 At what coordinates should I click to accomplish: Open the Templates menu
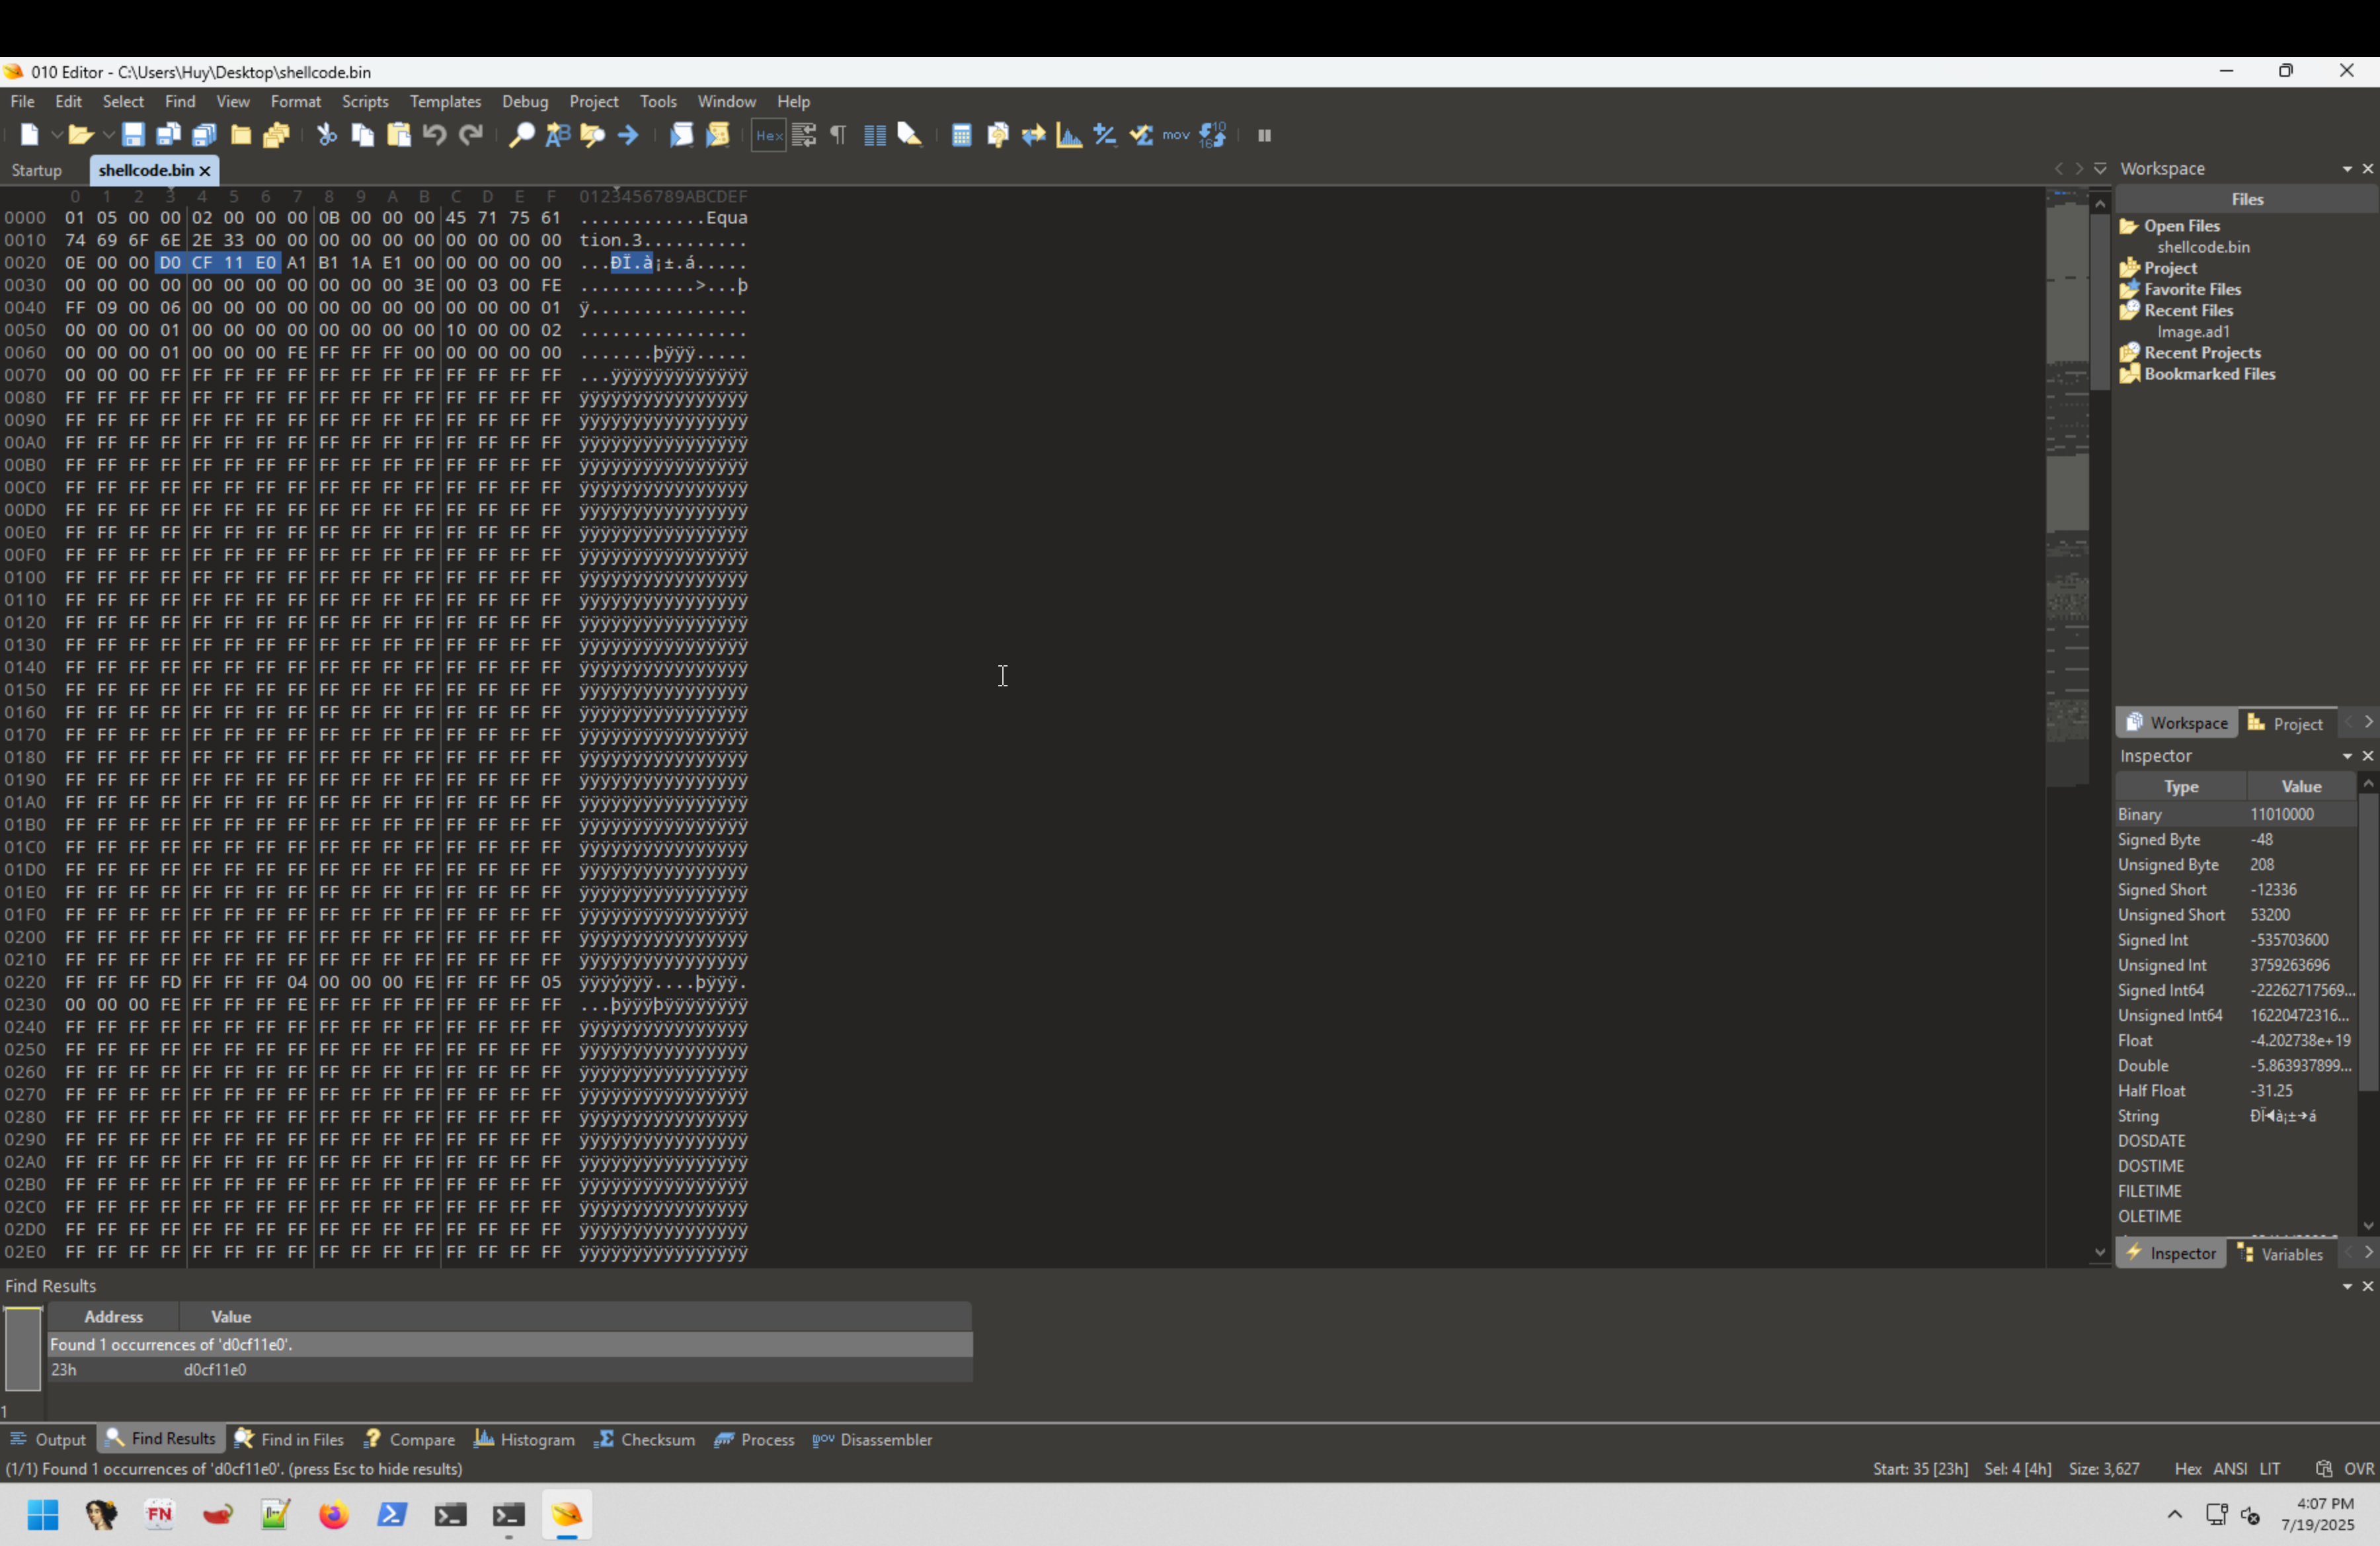(x=445, y=101)
